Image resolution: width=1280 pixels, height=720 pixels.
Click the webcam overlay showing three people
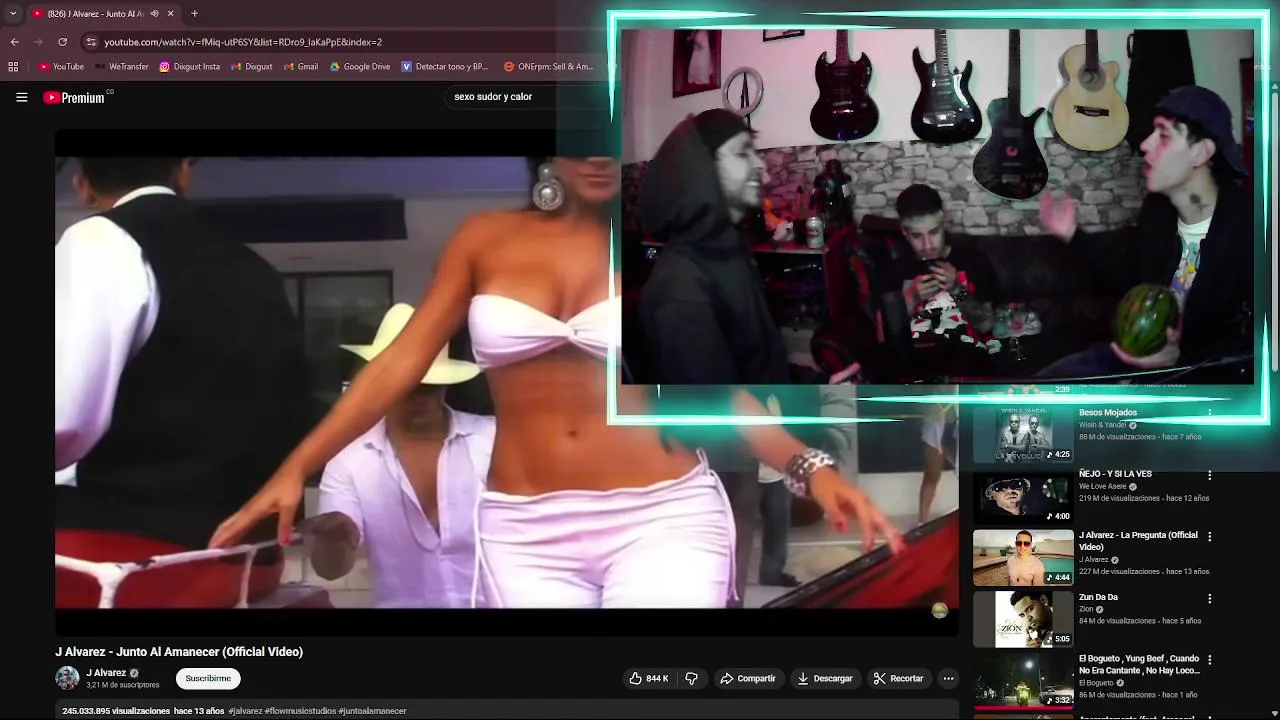coord(937,206)
